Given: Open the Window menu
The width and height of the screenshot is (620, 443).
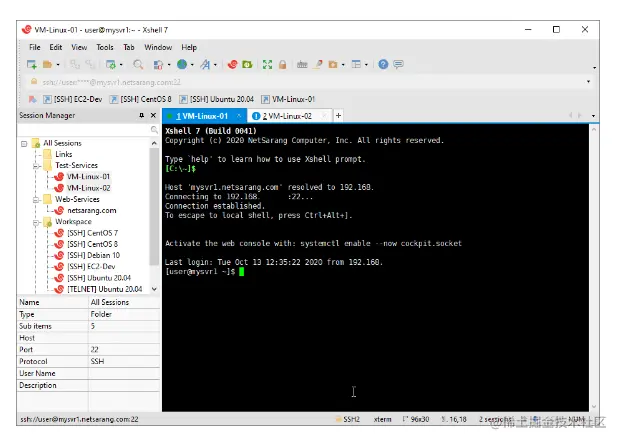Looking at the screenshot, I should click(158, 47).
